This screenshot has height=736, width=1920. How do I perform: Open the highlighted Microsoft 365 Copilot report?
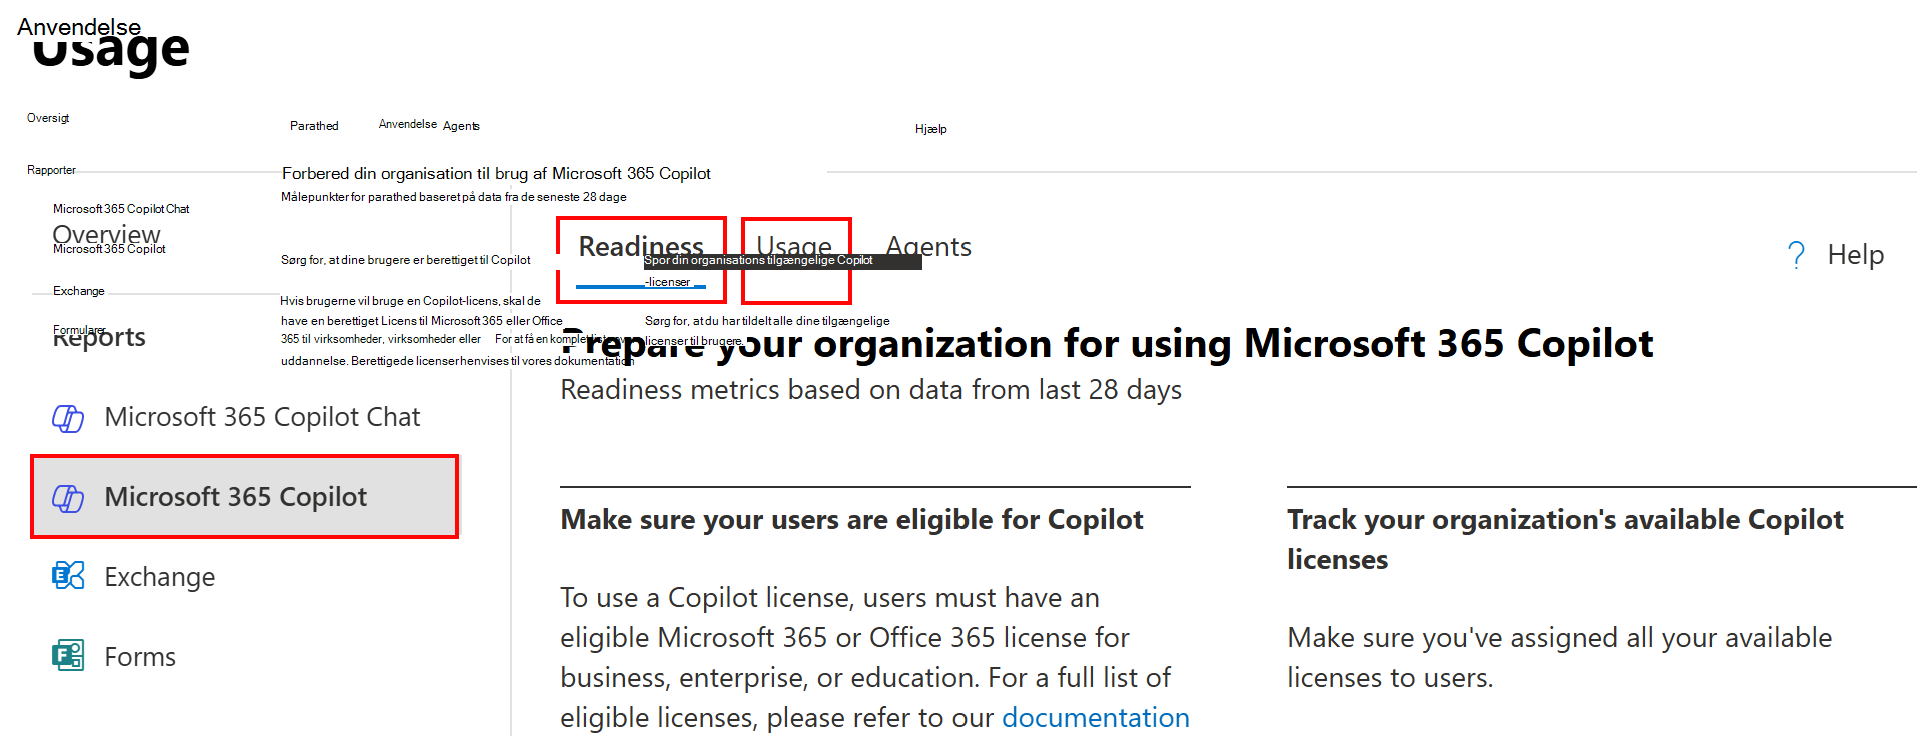(x=244, y=497)
